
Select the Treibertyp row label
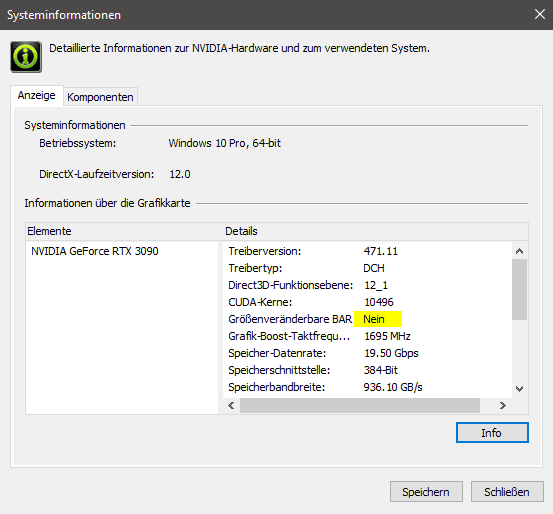tap(255, 268)
